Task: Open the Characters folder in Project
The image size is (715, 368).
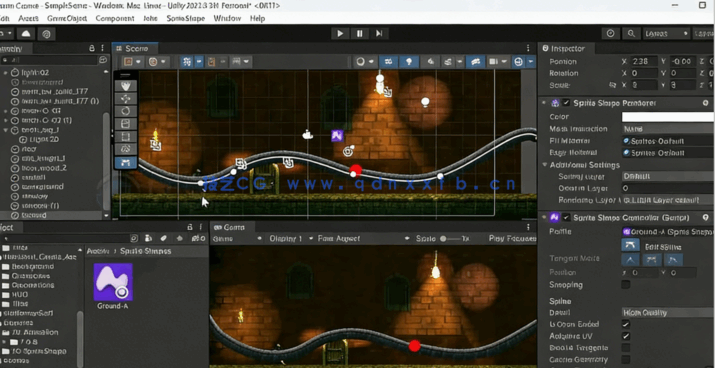Action: click(x=32, y=276)
